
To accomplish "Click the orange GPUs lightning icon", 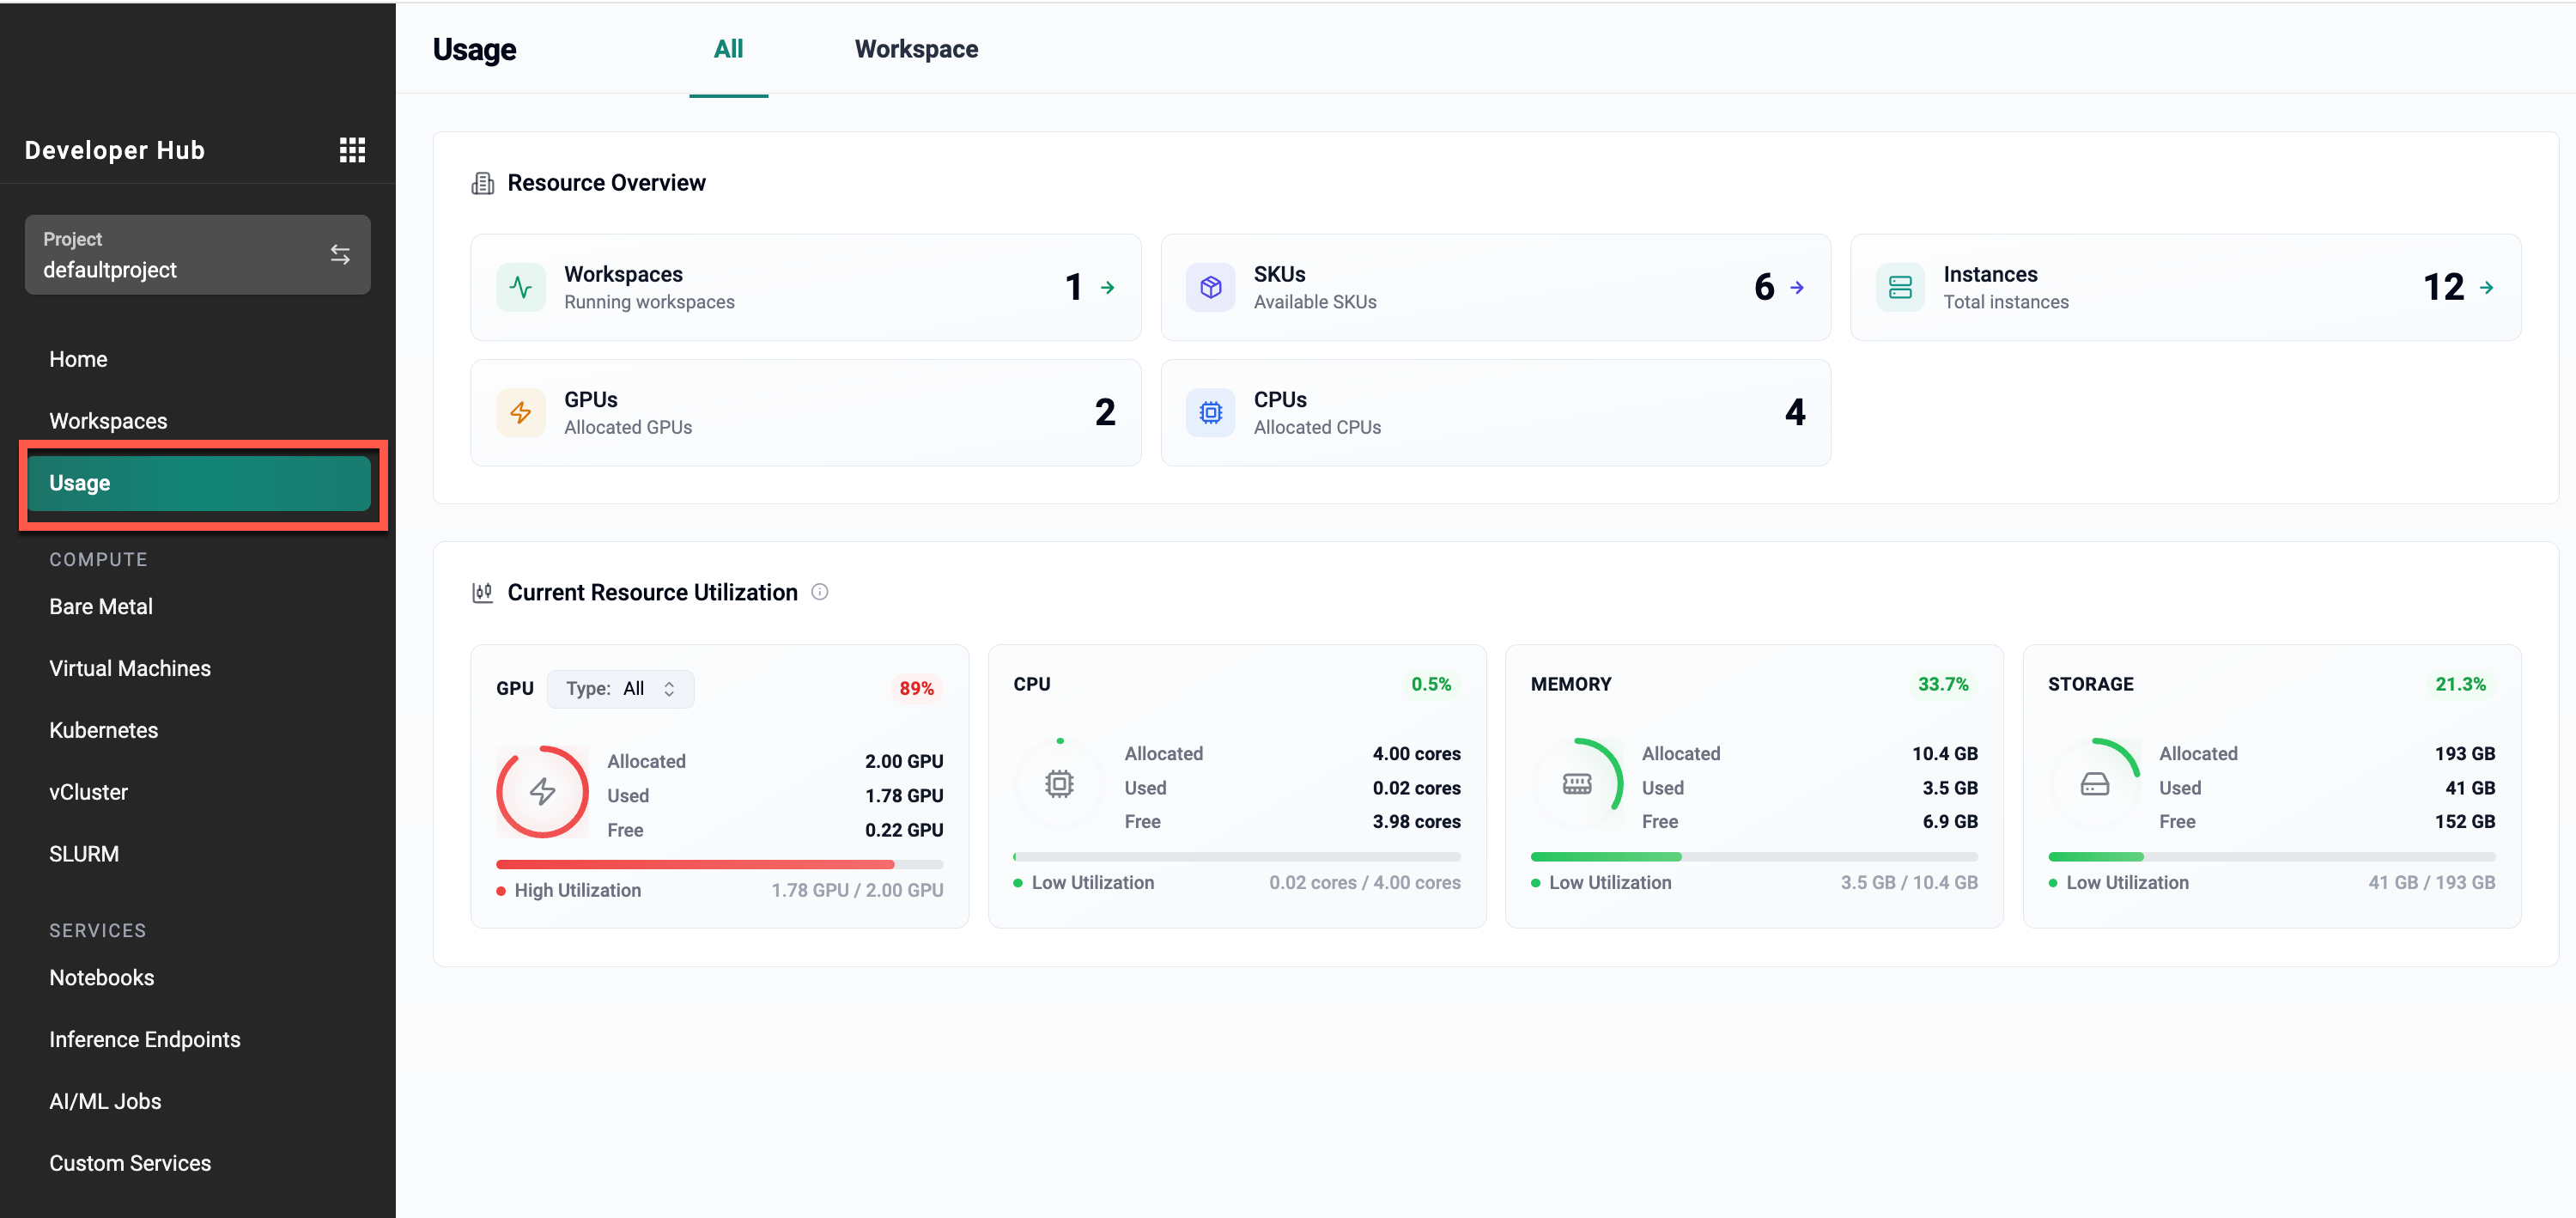I will (x=520, y=413).
